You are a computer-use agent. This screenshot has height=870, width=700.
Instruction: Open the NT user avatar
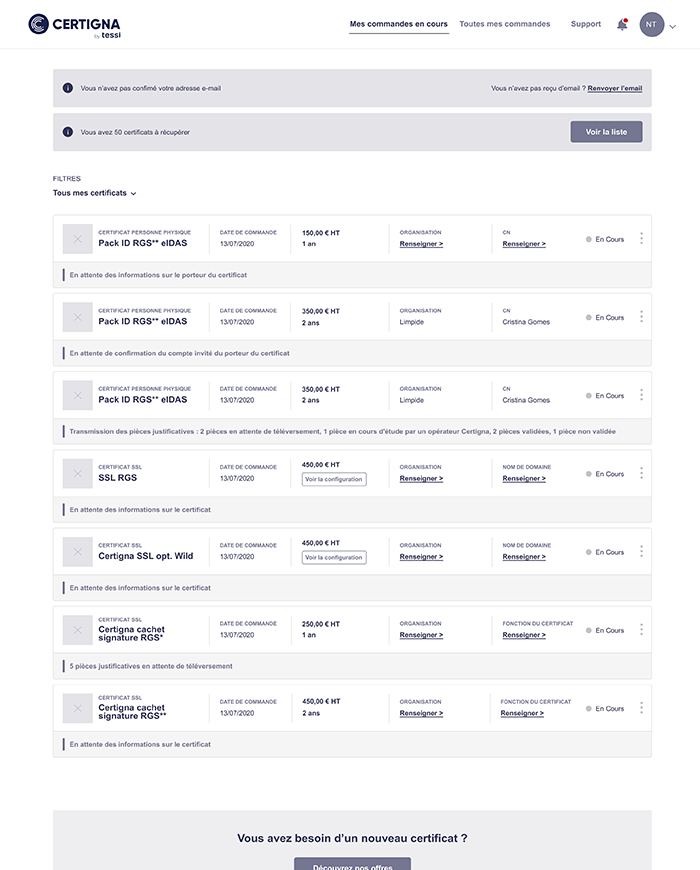click(x=651, y=24)
